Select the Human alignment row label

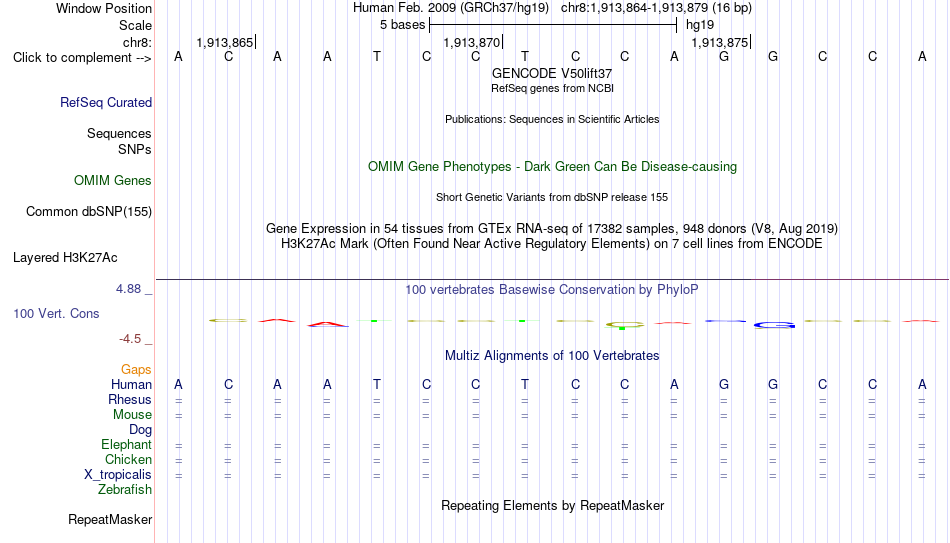click(x=131, y=385)
